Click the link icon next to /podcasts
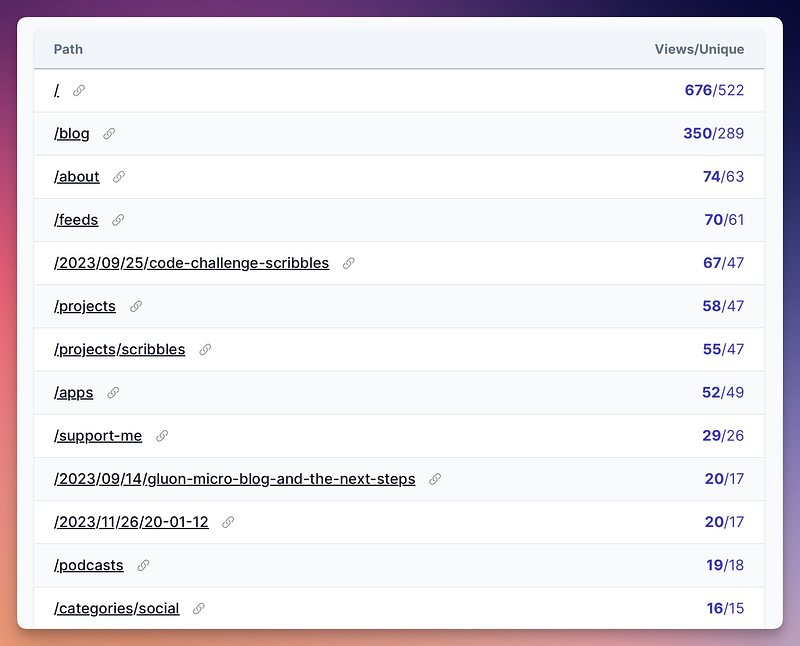 coord(143,565)
